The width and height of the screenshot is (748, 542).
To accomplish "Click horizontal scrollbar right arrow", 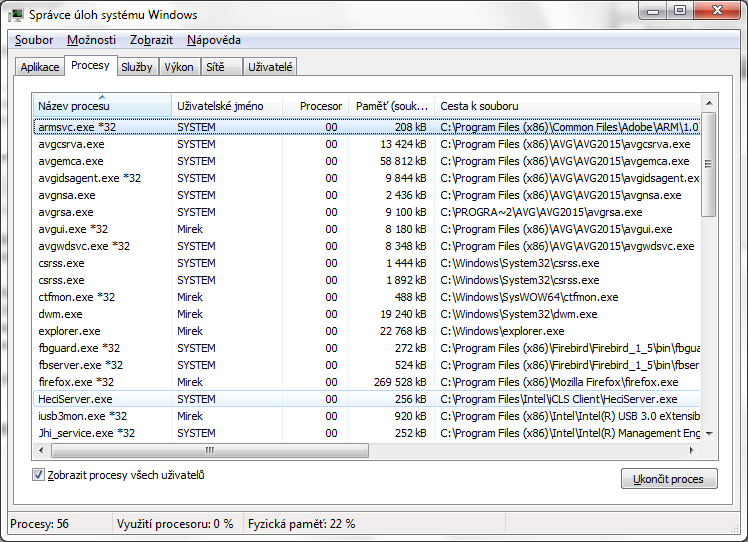I will tap(691, 450).
